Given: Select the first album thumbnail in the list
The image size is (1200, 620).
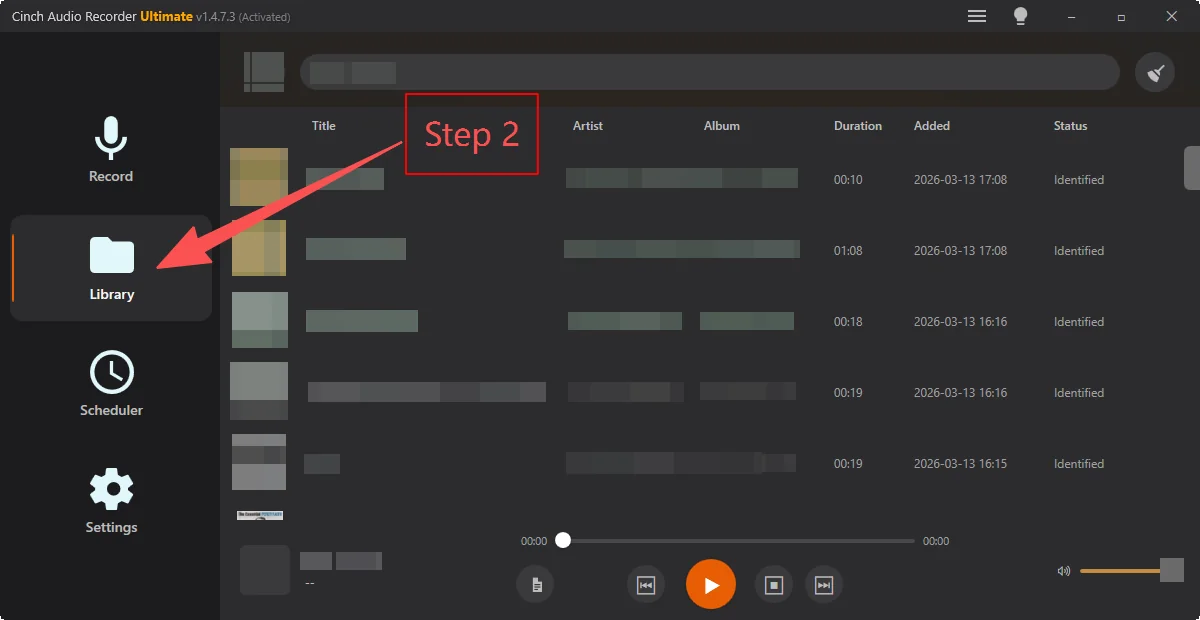Looking at the screenshot, I should click(258, 178).
